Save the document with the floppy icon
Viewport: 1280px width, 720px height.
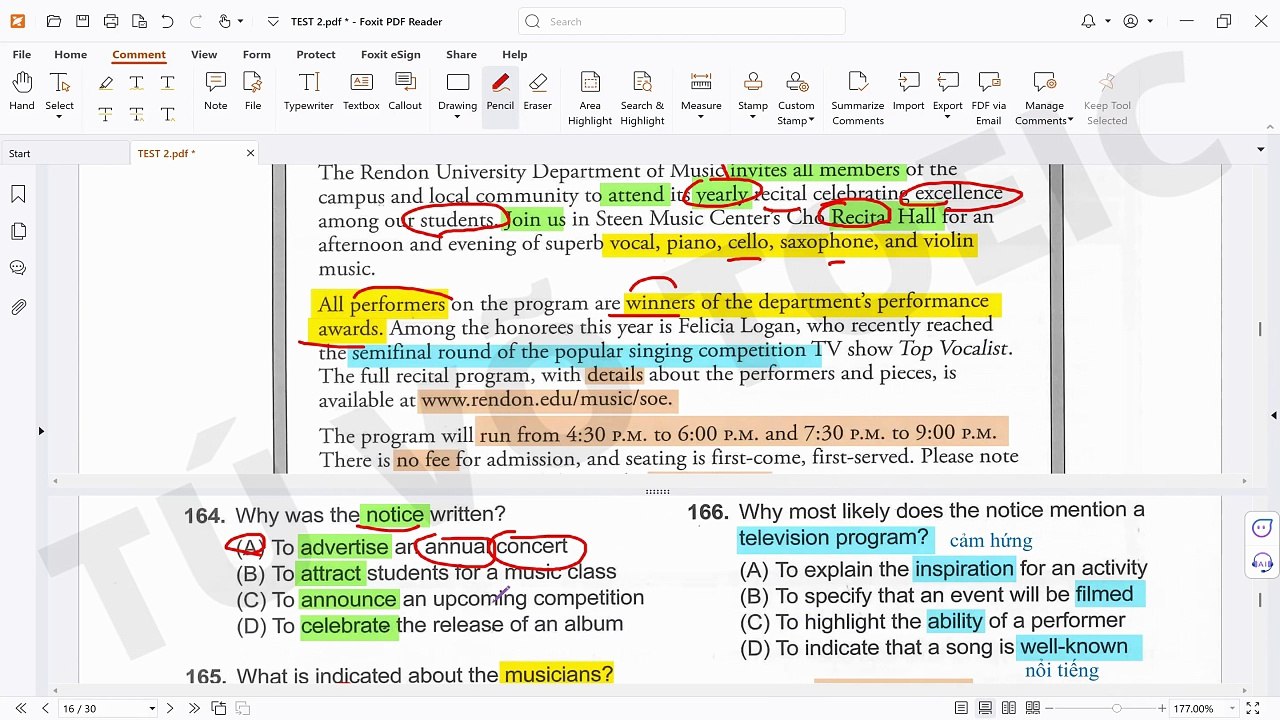pos(82,21)
